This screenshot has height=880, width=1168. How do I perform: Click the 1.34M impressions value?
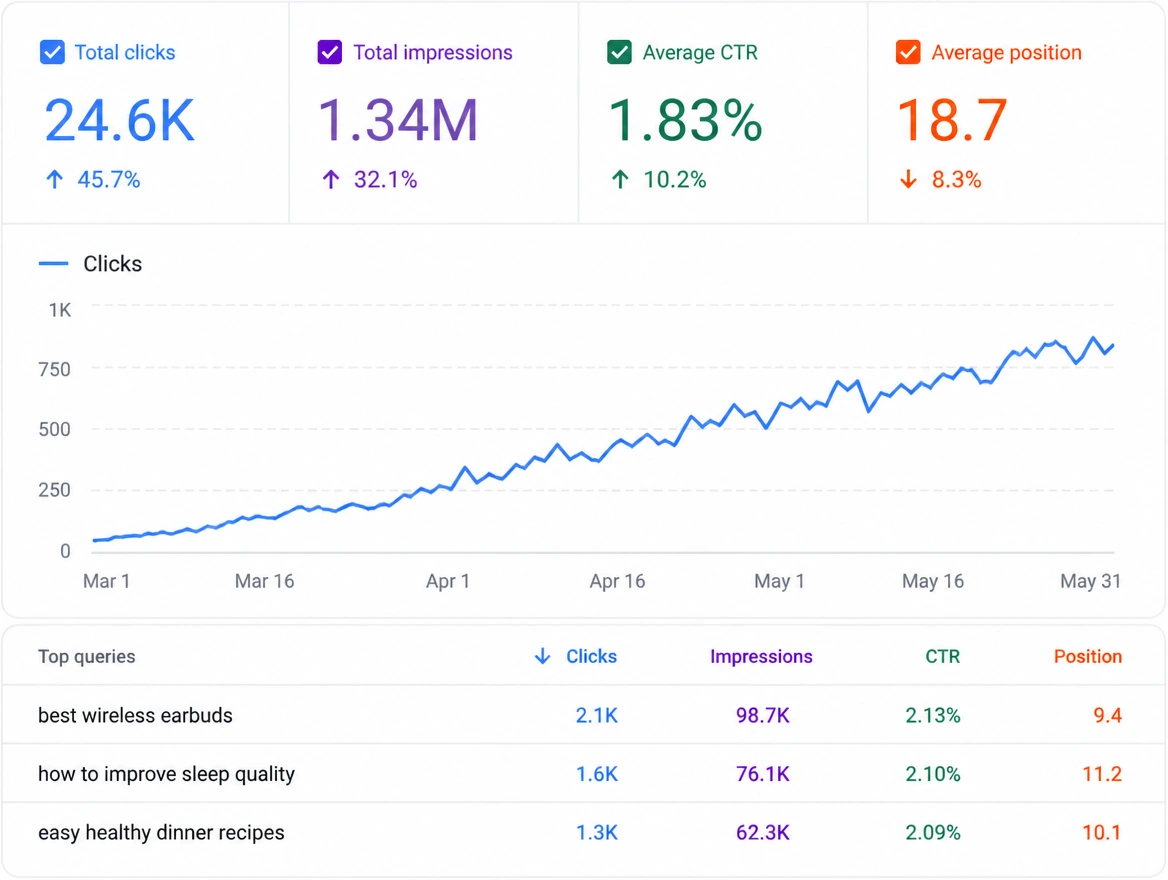point(398,120)
